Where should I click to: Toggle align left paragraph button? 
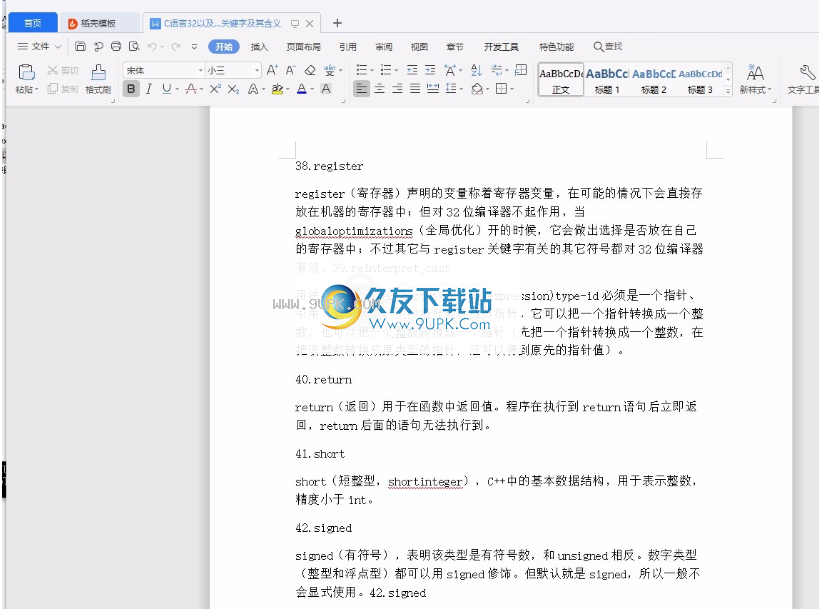361,89
